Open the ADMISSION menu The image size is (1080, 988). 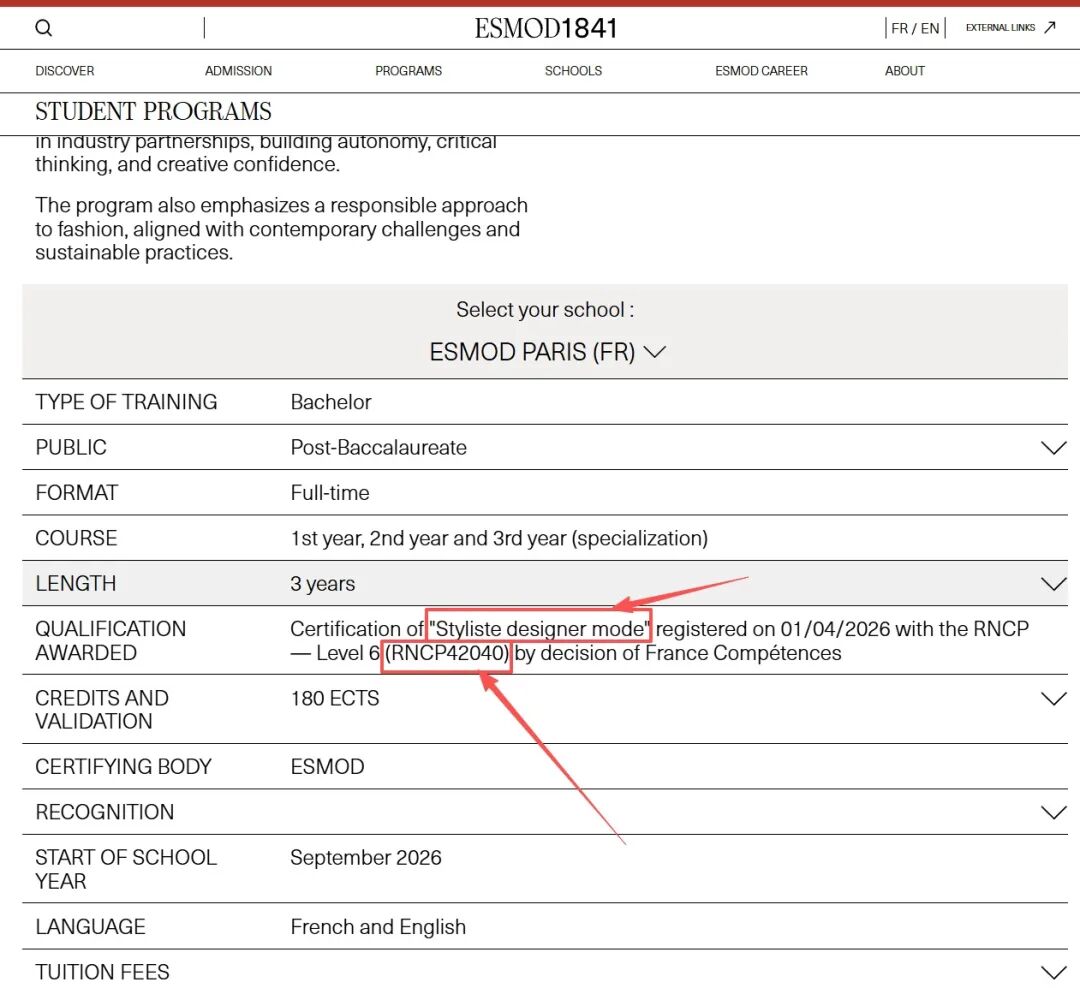pos(238,71)
